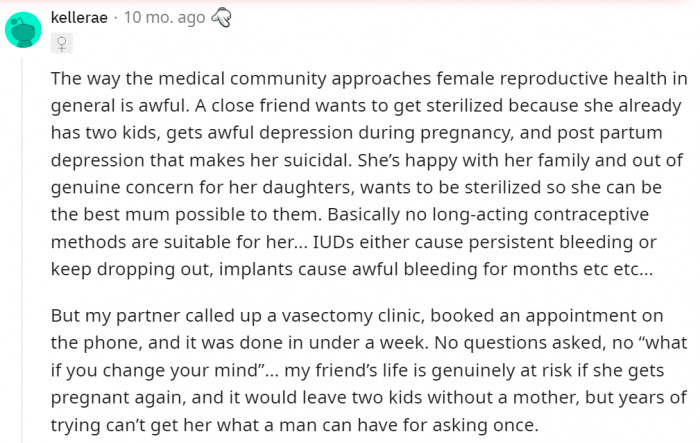The image size is (700, 443).
Task: Click the female symbol flair icon
Action: [63, 43]
